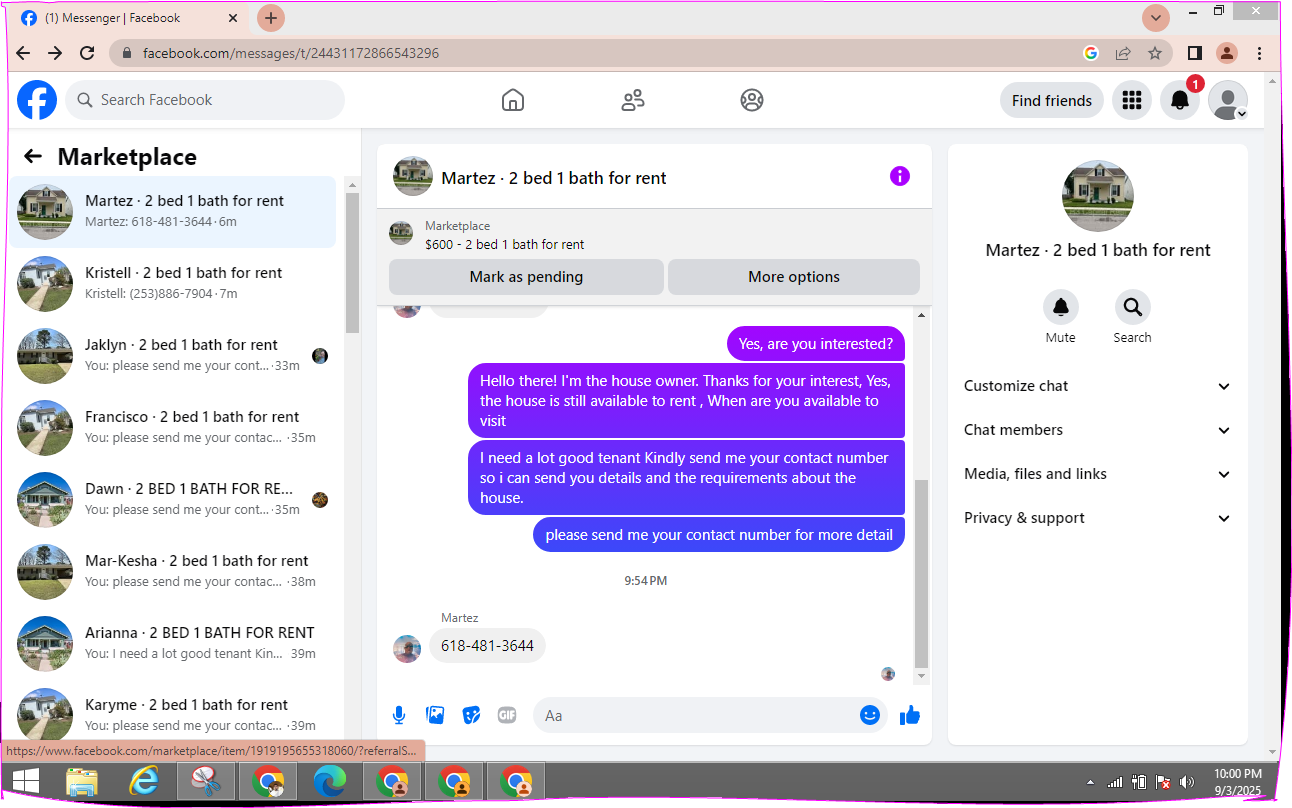Expand Media, files and links

tap(1097, 474)
